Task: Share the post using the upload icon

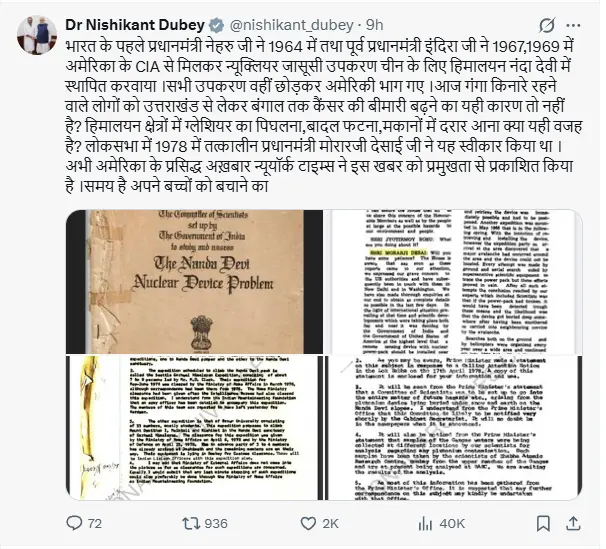Action: (573, 524)
